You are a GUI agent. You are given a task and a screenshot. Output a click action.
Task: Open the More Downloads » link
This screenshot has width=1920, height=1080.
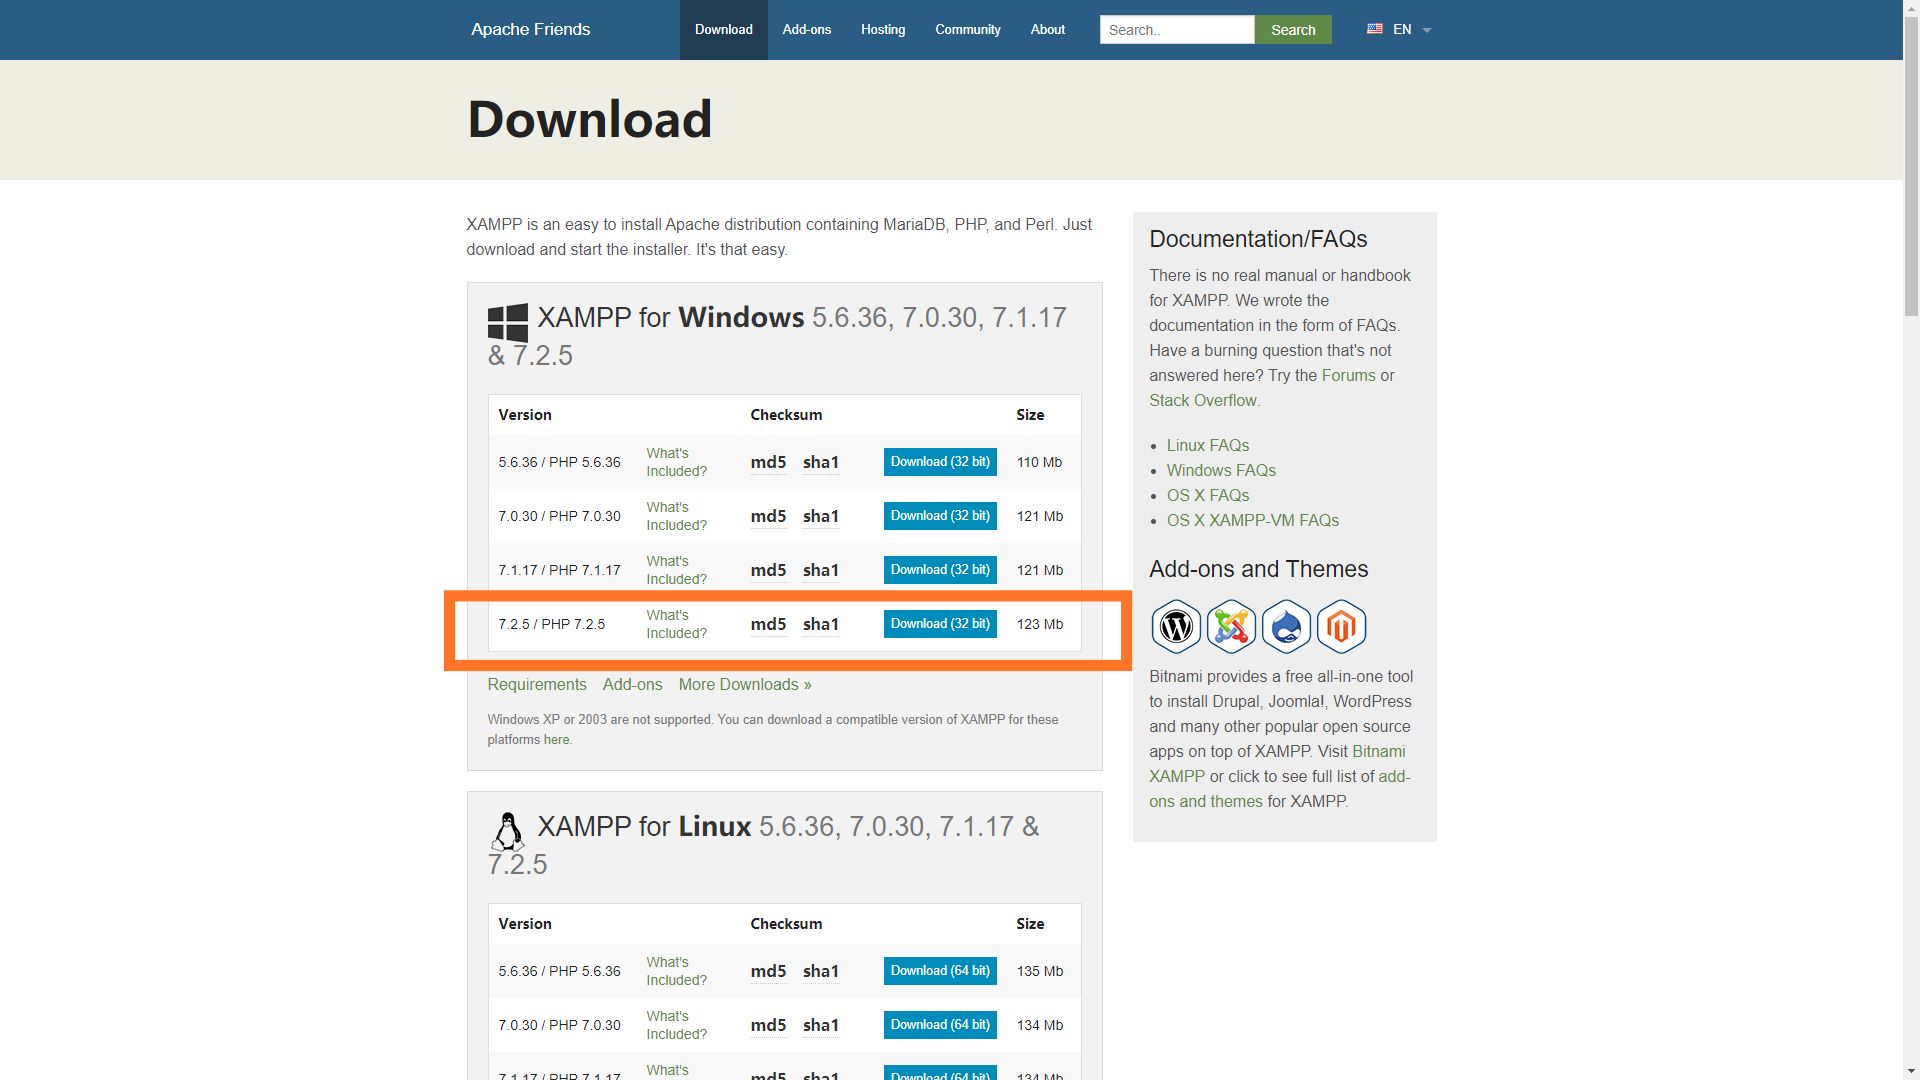745,685
